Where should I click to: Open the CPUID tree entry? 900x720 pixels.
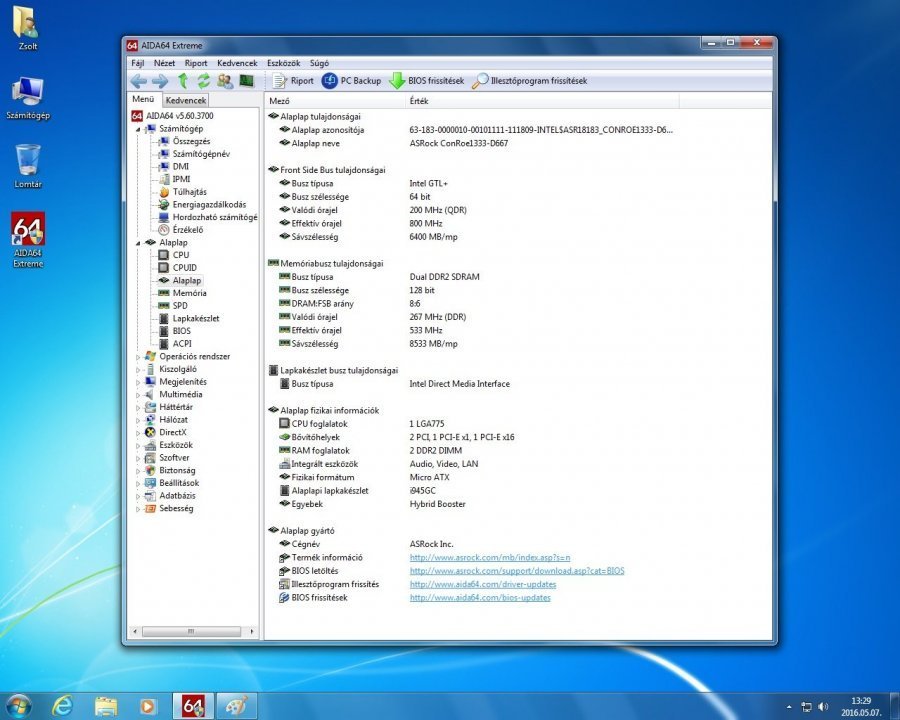(185, 268)
